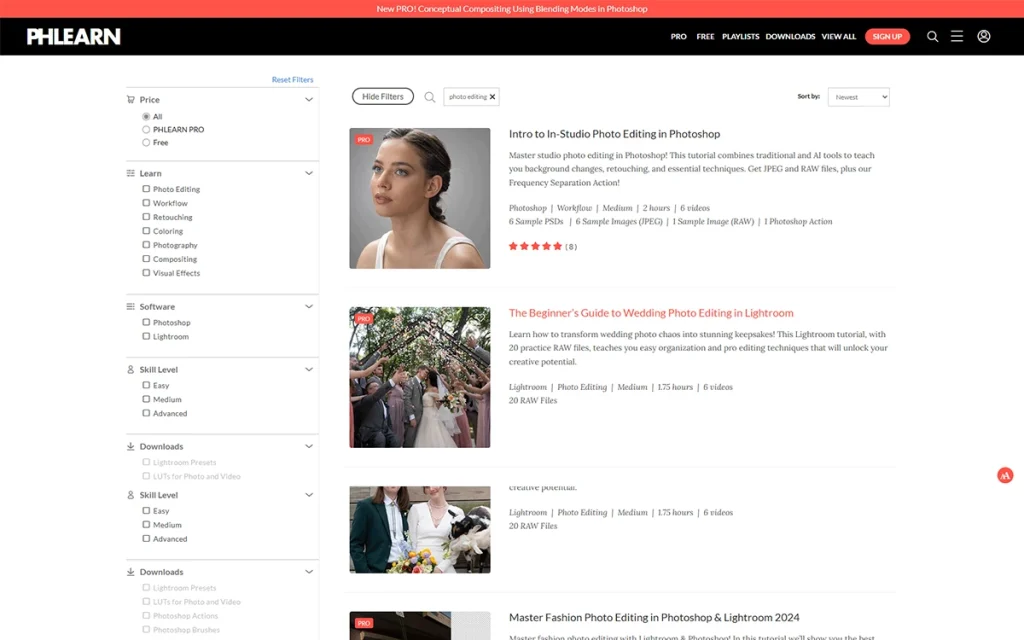Open the Sort by Newest dropdown
1024x640 pixels.
(x=858, y=97)
